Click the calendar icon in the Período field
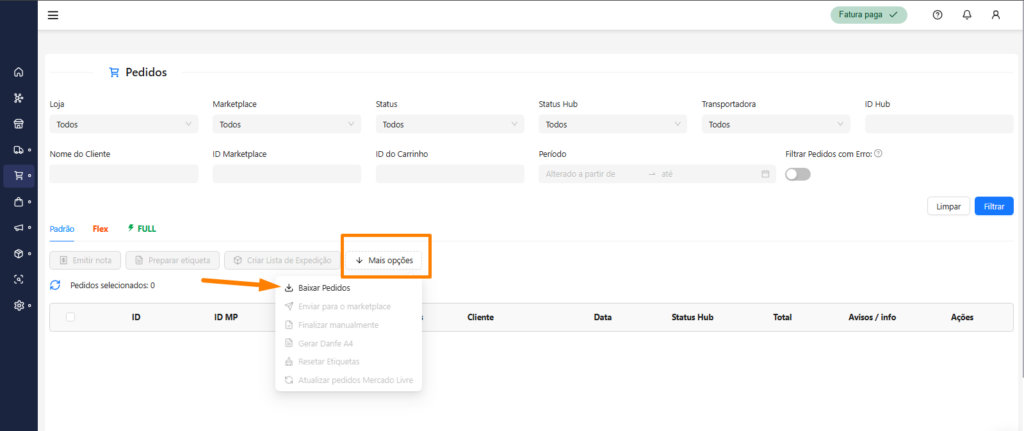Image resolution: width=1024 pixels, height=431 pixels. point(765,174)
